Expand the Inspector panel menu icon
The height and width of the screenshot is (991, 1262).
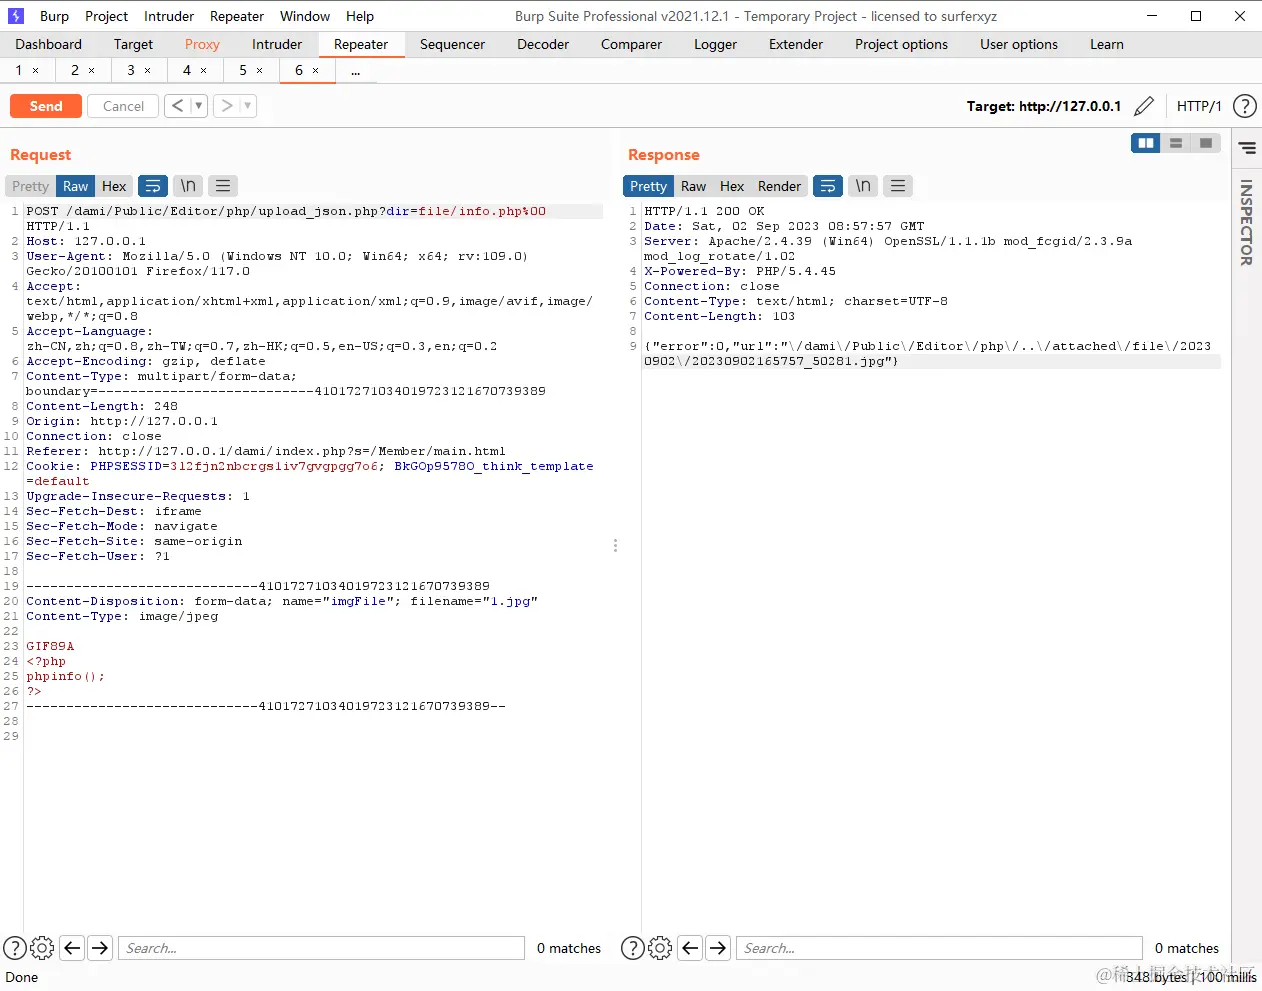[x=1247, y=148]
